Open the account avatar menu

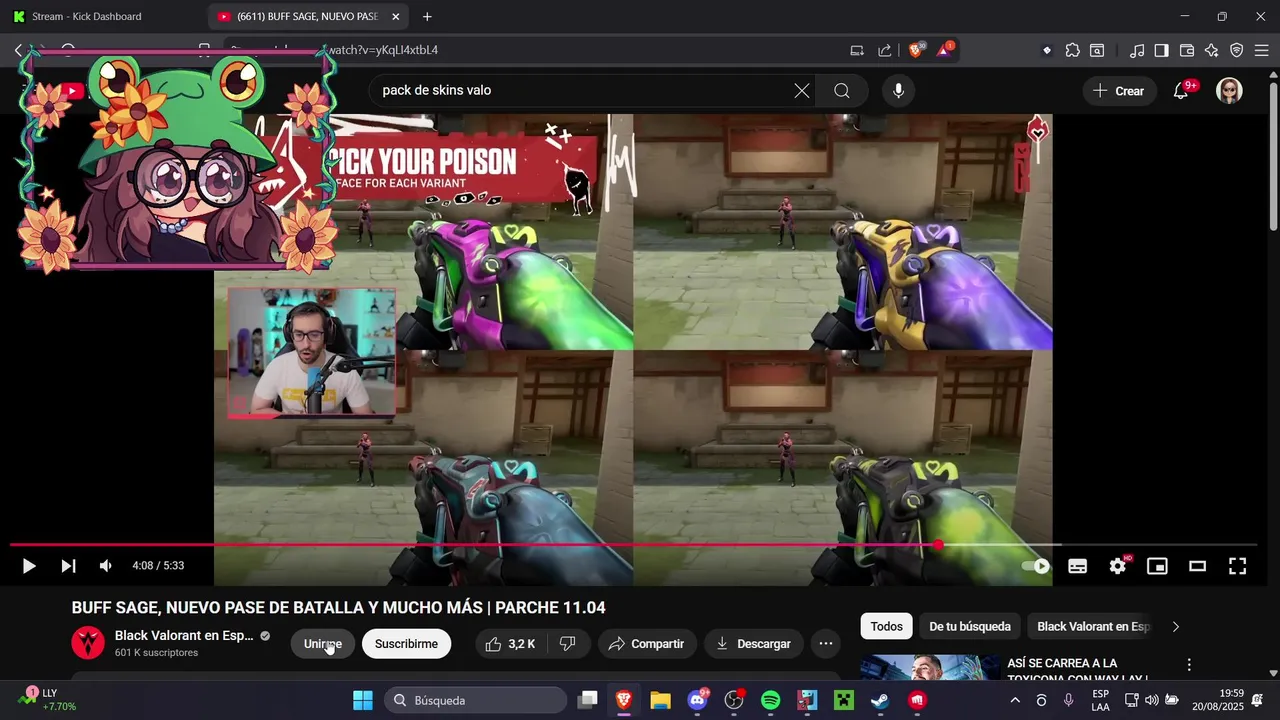pos(1229,91)
